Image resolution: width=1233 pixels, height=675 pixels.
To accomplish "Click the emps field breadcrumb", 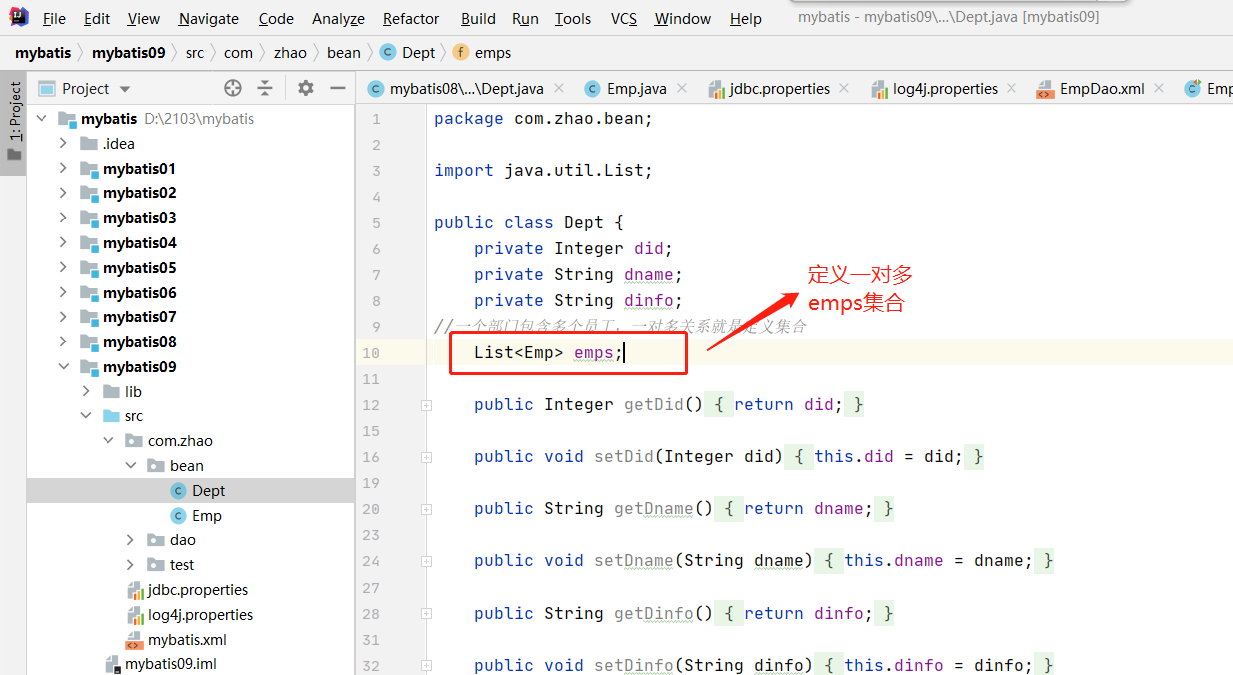I will pyautogui.click(x=482, y=52).
